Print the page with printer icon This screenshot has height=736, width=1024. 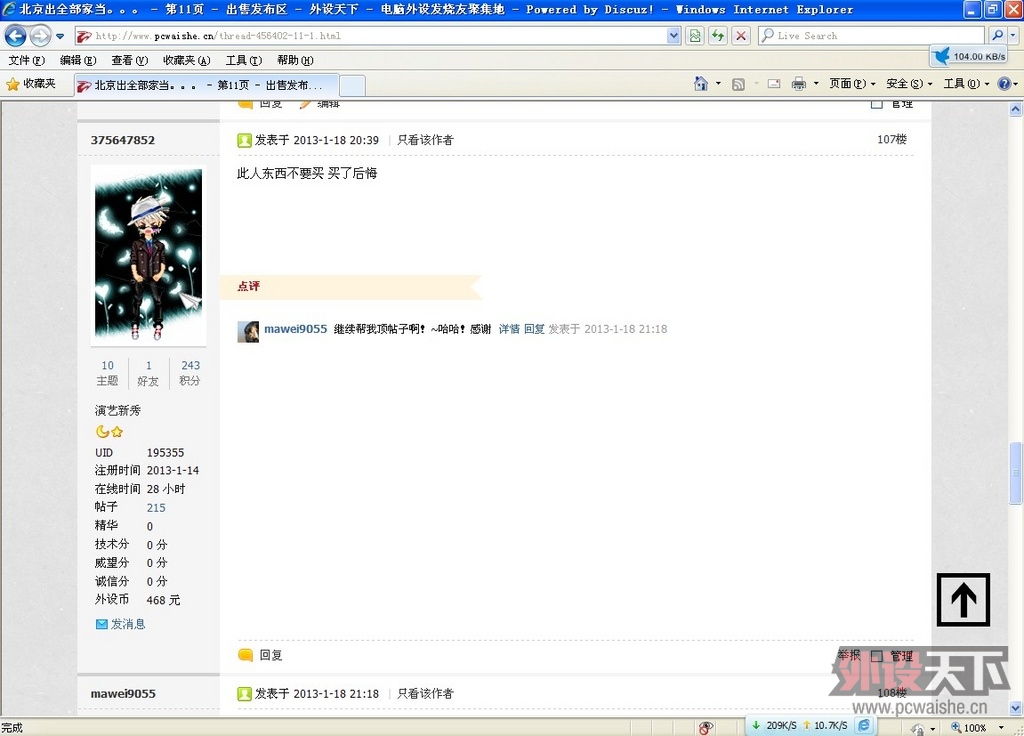(x=798, y=84)
